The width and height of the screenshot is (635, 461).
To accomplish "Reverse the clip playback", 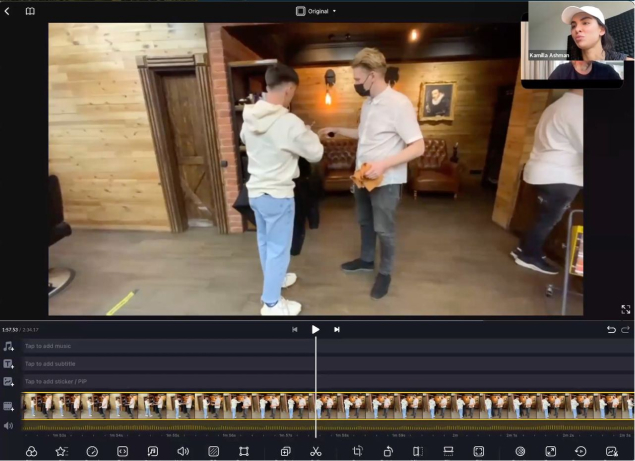I will click(581, 452).
